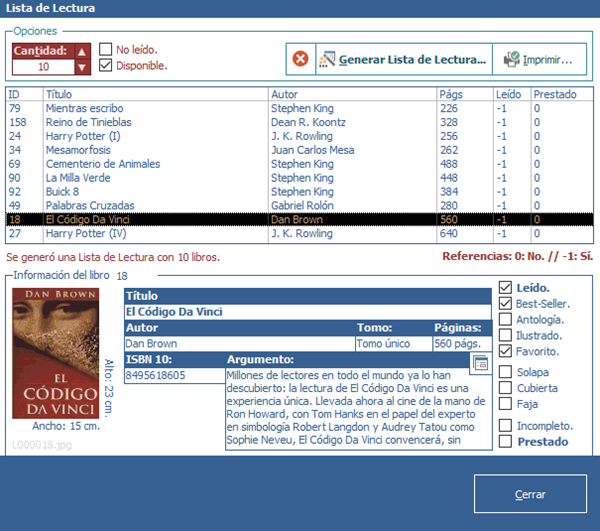Select the row La Milla Verde
The image size is (600, 531).
pyautogui.click(x=300, y=178)
